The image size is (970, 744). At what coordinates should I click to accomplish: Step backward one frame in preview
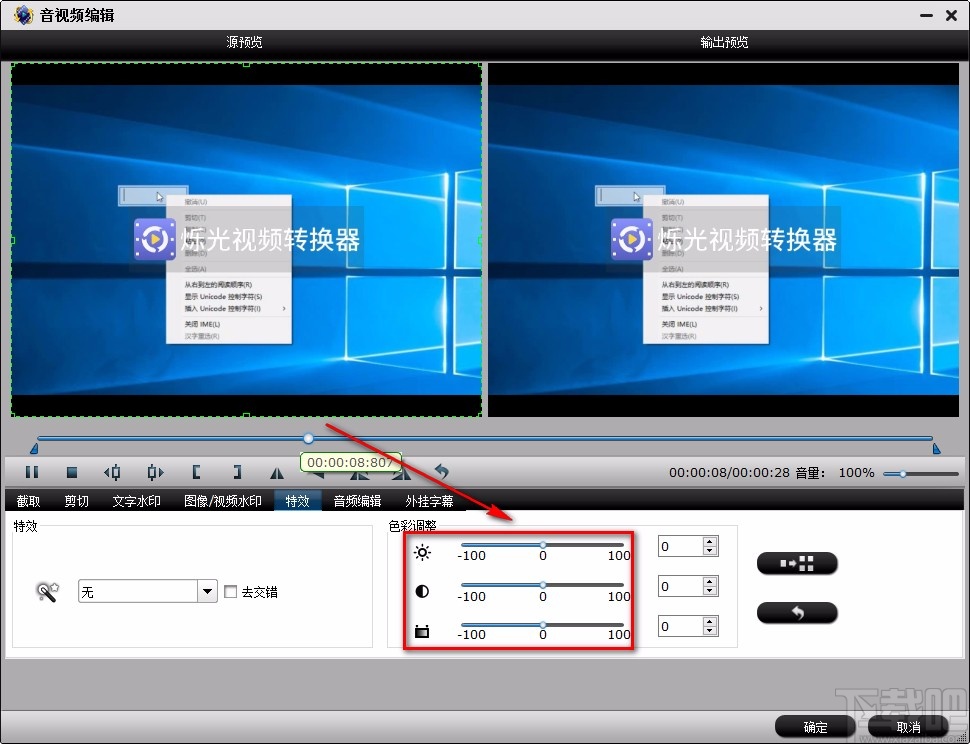pyautogui.click(x=112, y=471)
